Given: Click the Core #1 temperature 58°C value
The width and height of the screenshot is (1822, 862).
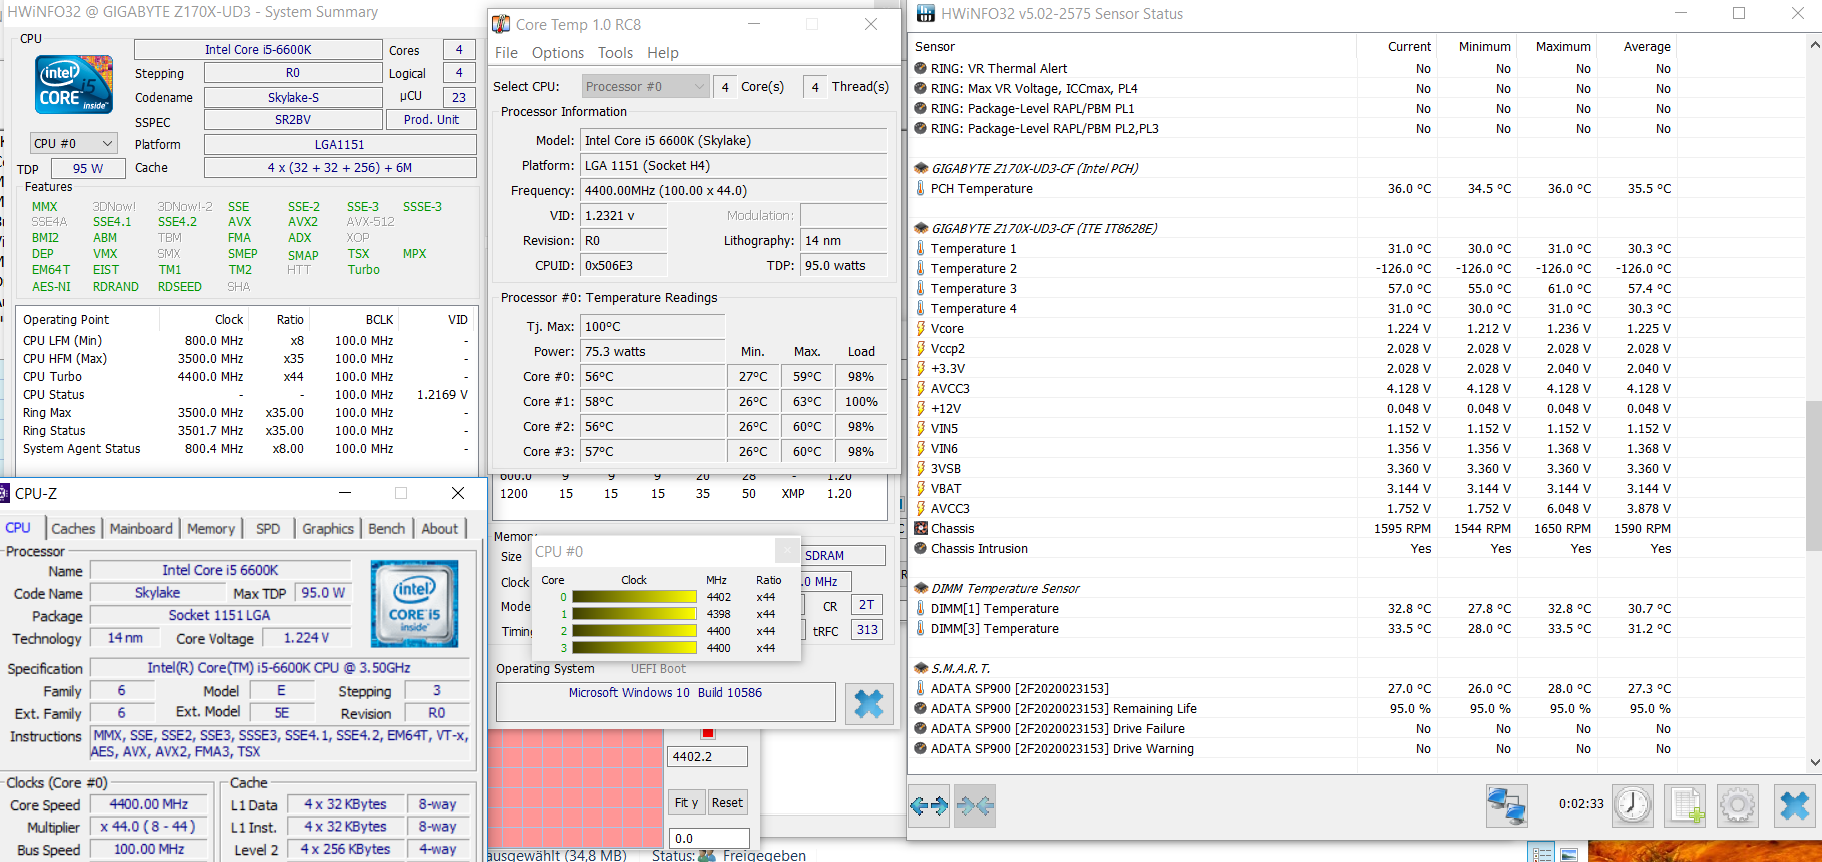Looking at the screenshot, I should tap(652, 401).
